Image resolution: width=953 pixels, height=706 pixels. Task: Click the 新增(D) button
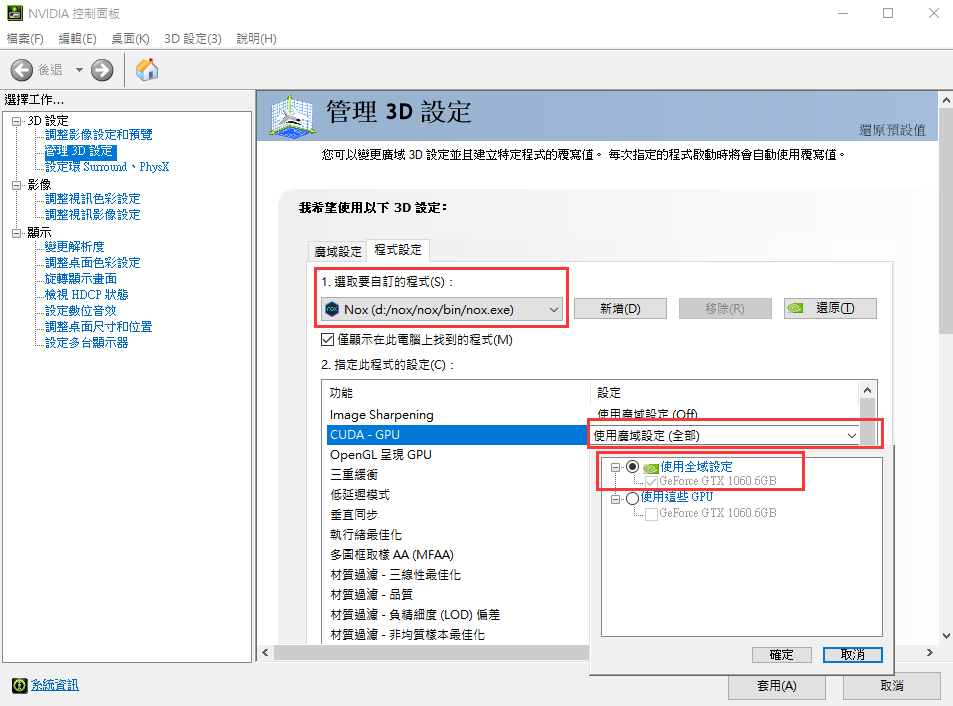(x=619, y=309)
